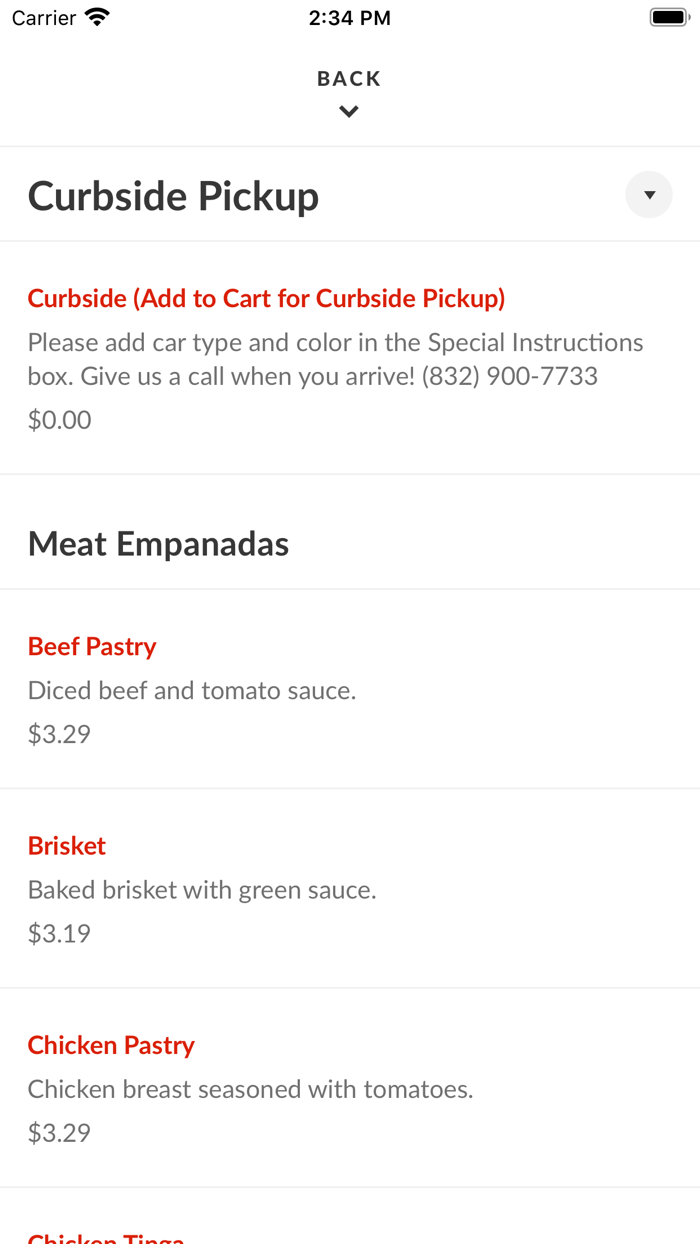Select the Chicken Tinga item
Screen dimensions: 700x1244
[x=105, y=1238]
